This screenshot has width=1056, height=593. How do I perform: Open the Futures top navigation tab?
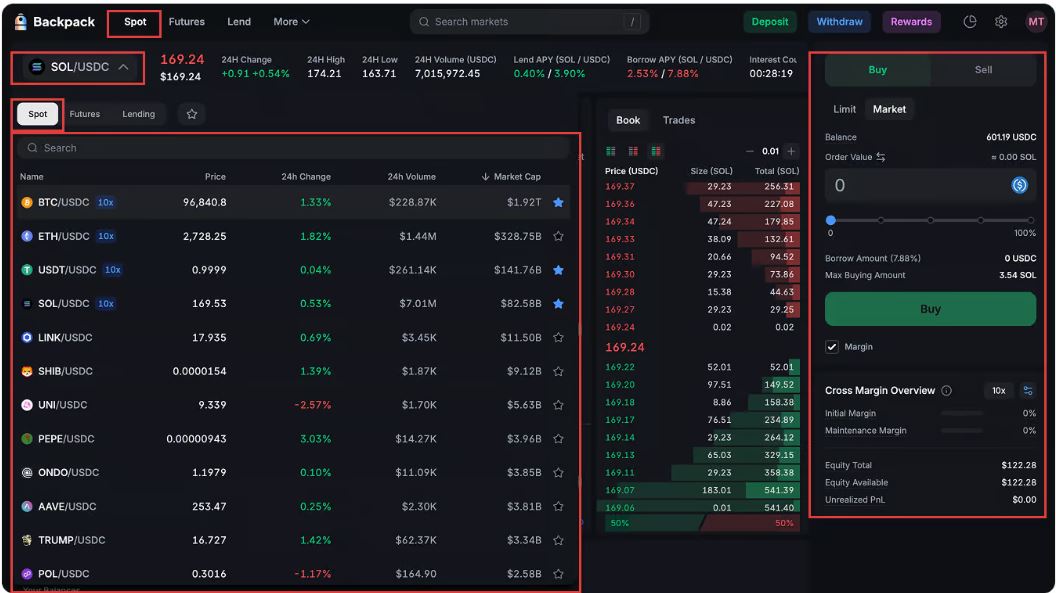pos(187,22)
